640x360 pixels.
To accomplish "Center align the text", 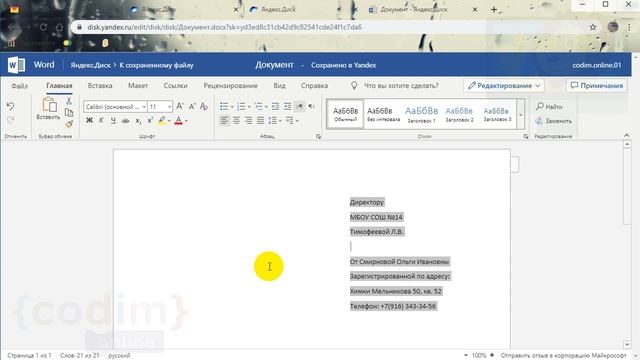I will click(x=236, y=120).
